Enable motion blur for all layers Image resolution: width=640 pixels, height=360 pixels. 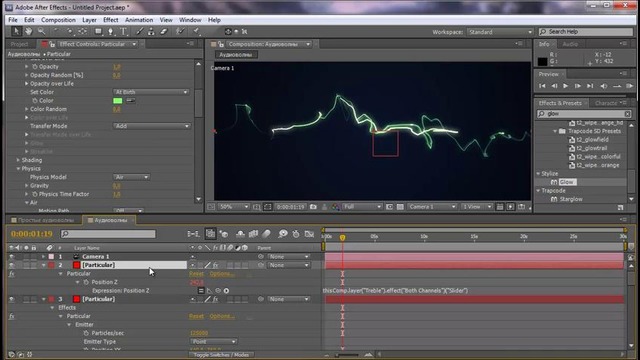point(266,234)
